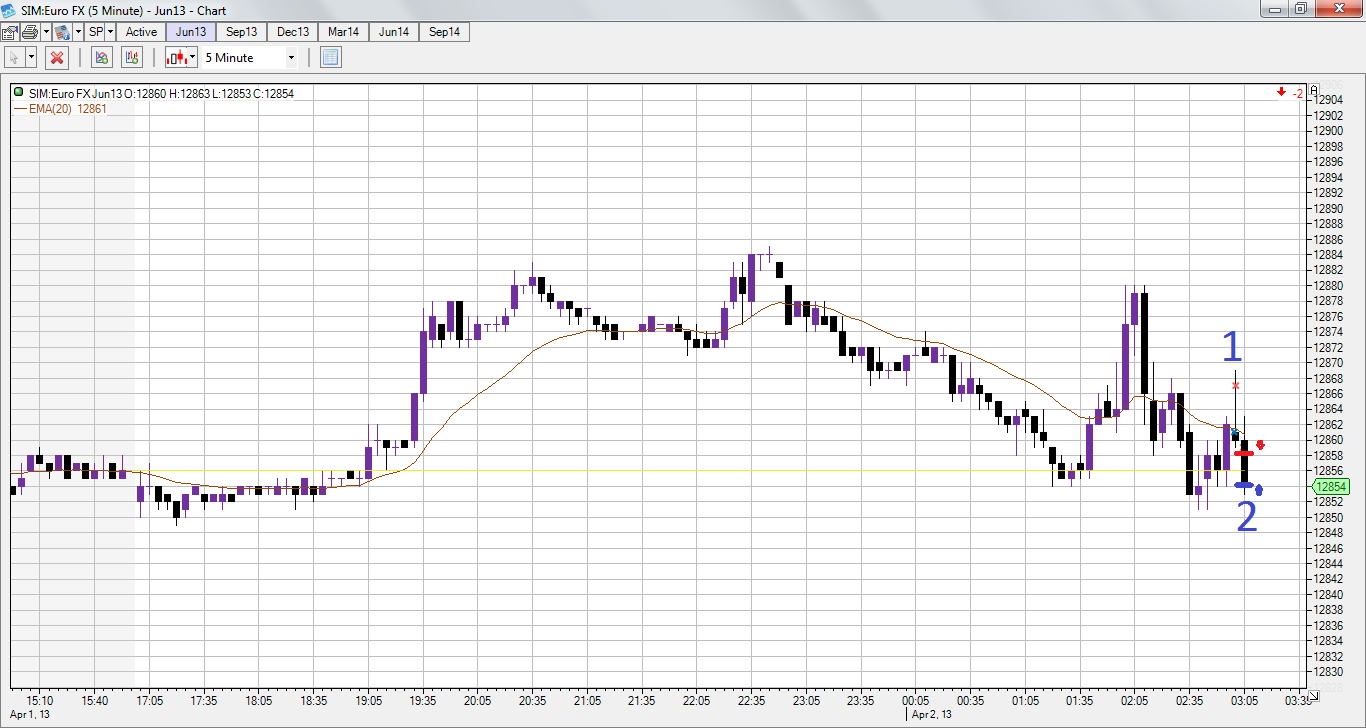Screen dimensions: 1366x728
Task: Click the 12904 price axis label
Action: pos(1330,100)
